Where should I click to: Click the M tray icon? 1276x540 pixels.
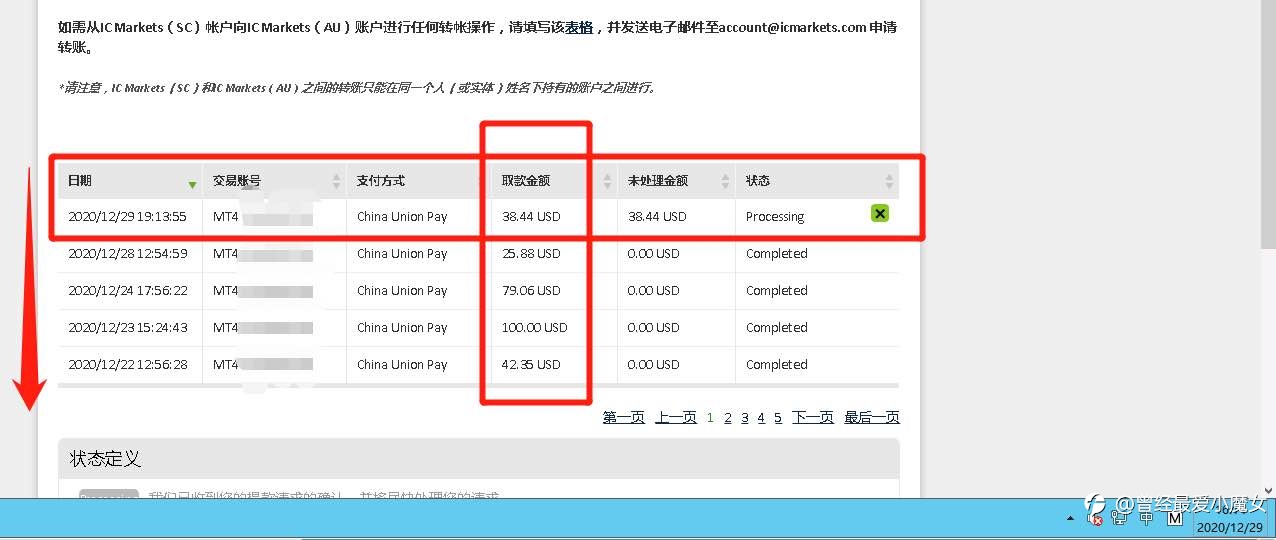coord(1176,519)
